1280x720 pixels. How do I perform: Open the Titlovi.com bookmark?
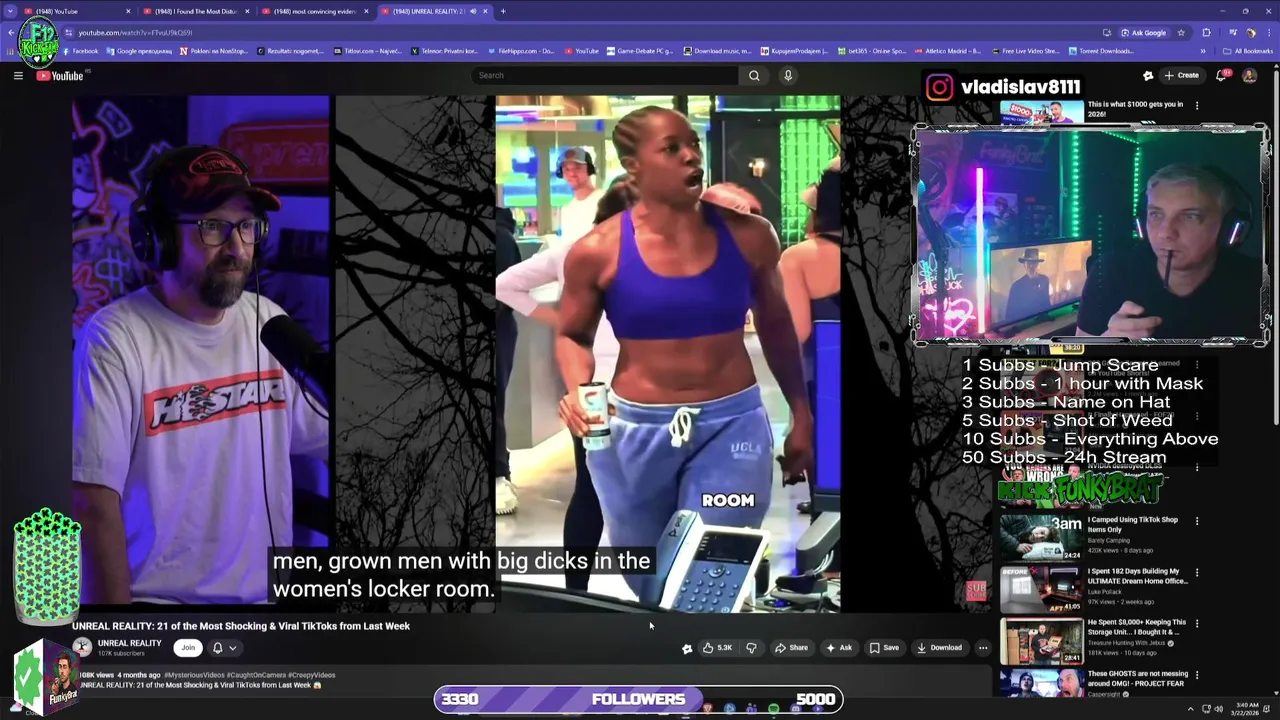click(x=367, y=51)
